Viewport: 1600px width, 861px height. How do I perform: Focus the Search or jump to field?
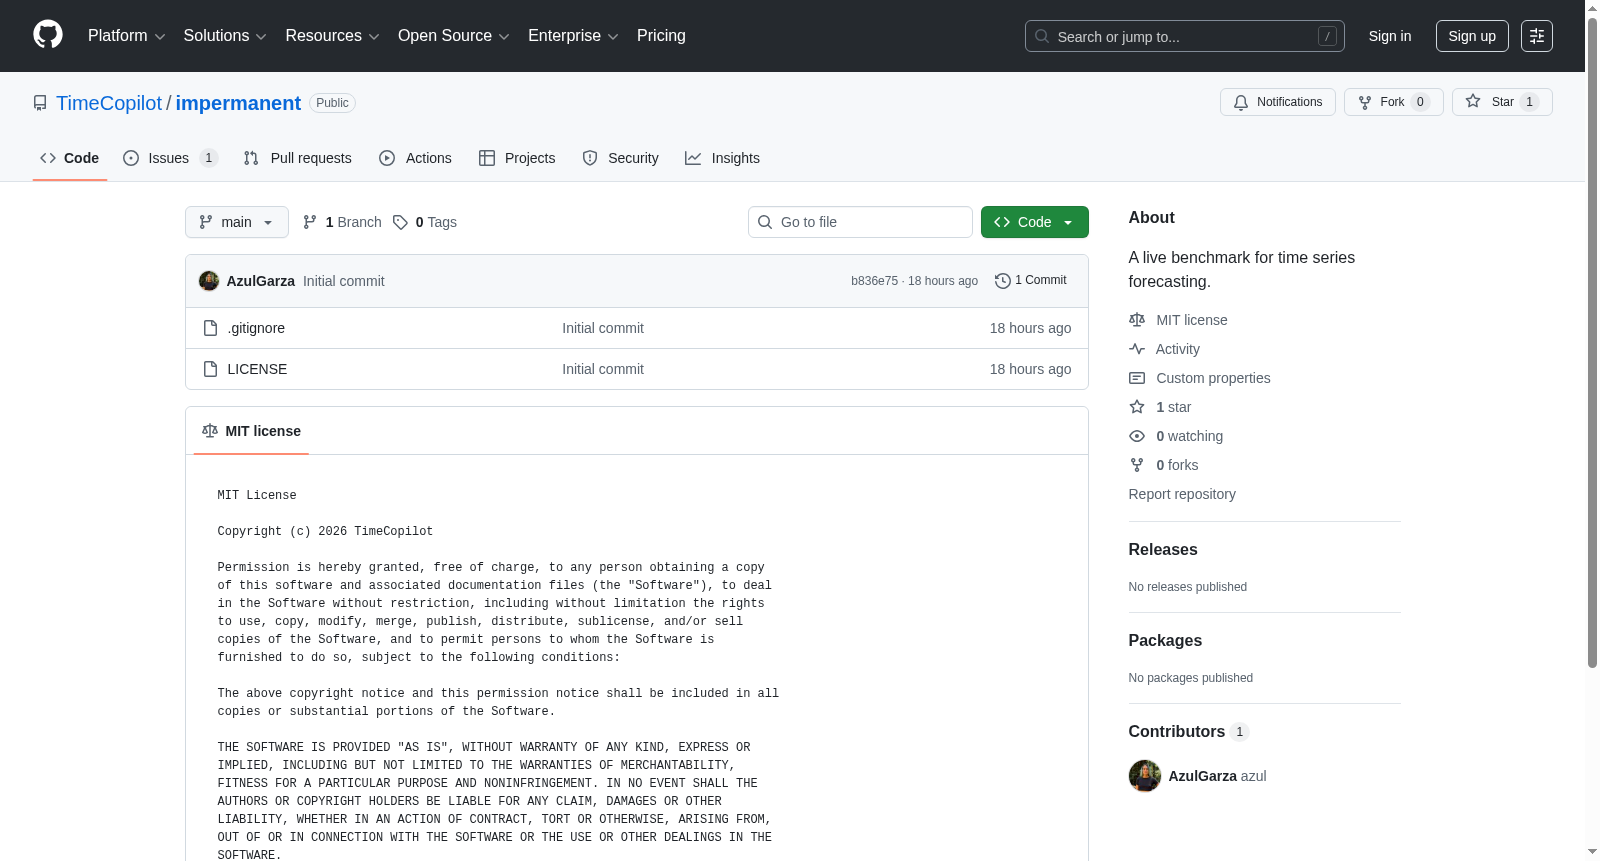pos(1185,36)
